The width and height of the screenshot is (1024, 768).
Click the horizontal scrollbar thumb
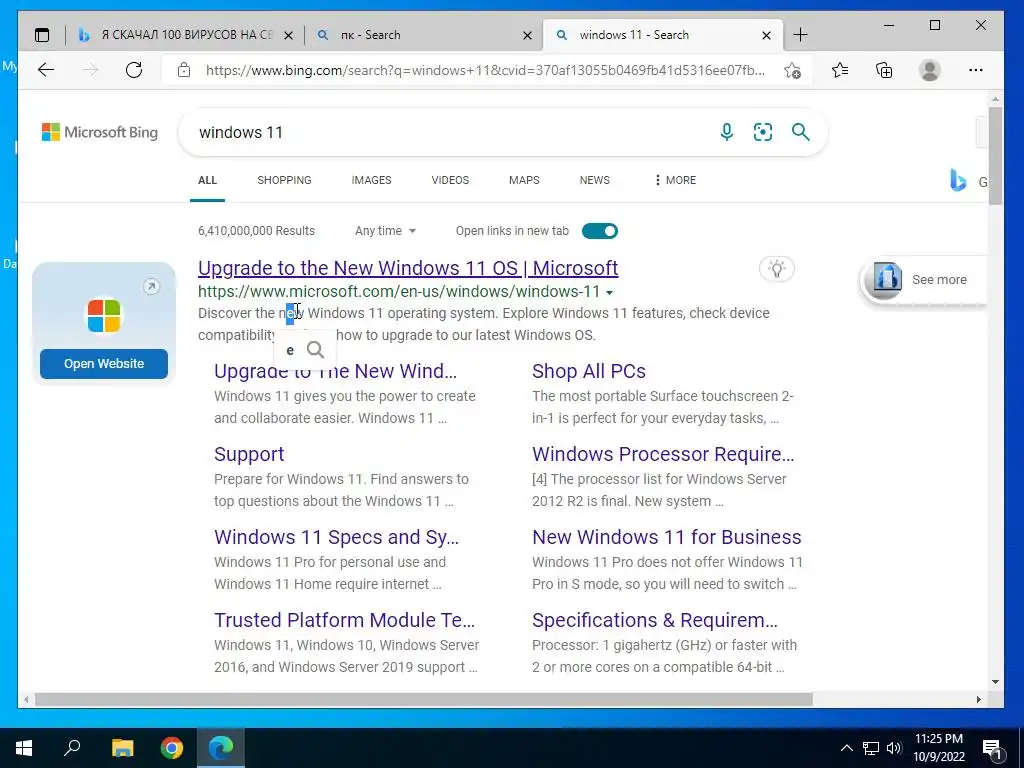click(423, 699)
